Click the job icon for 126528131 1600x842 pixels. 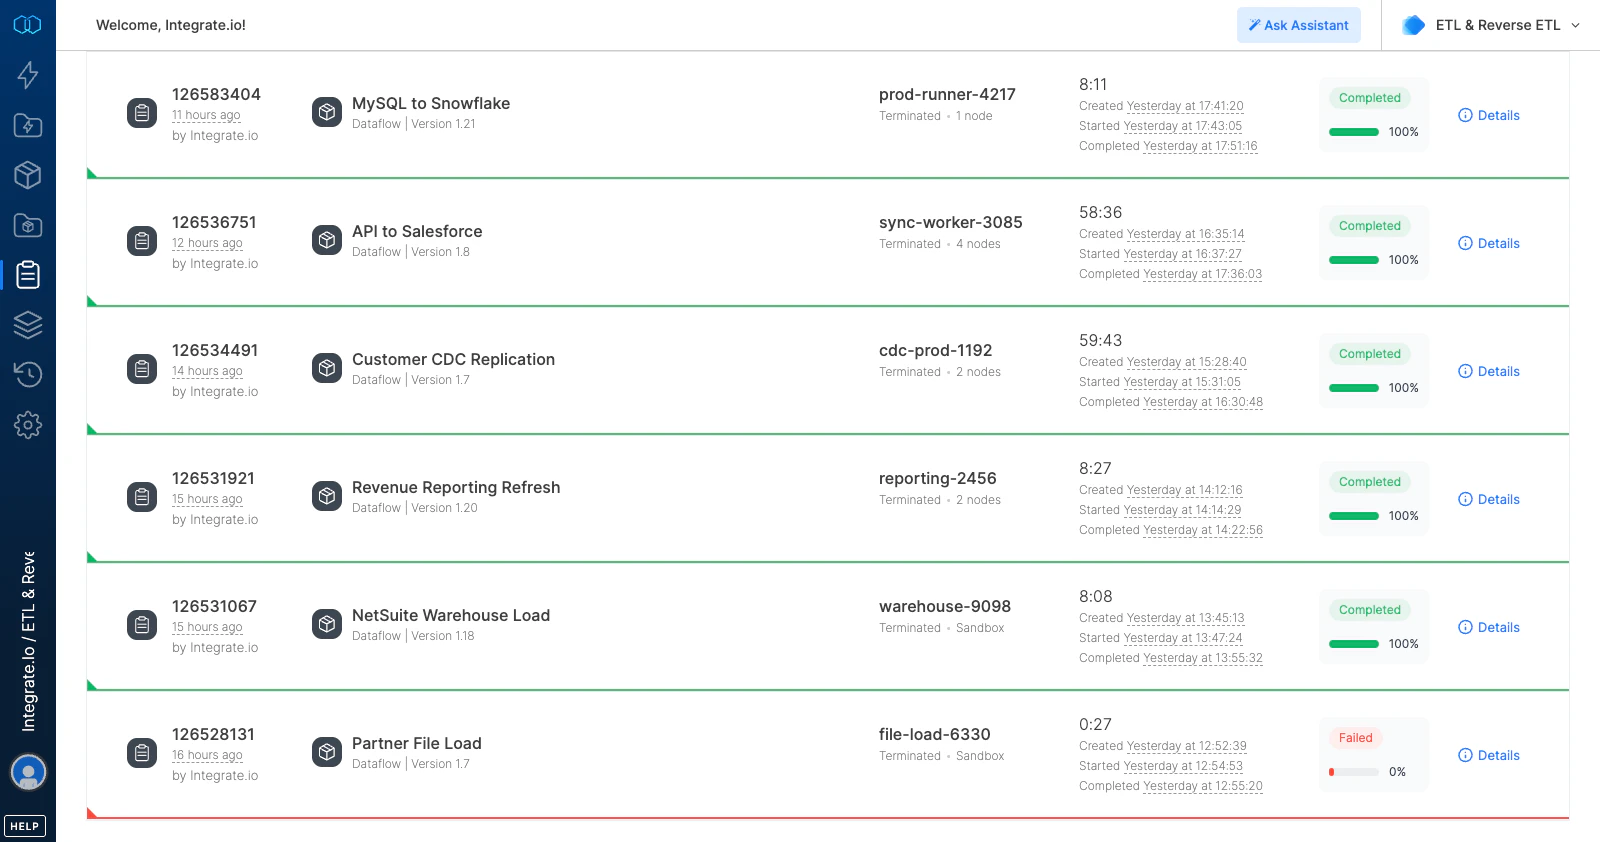(x=142, y=753)
